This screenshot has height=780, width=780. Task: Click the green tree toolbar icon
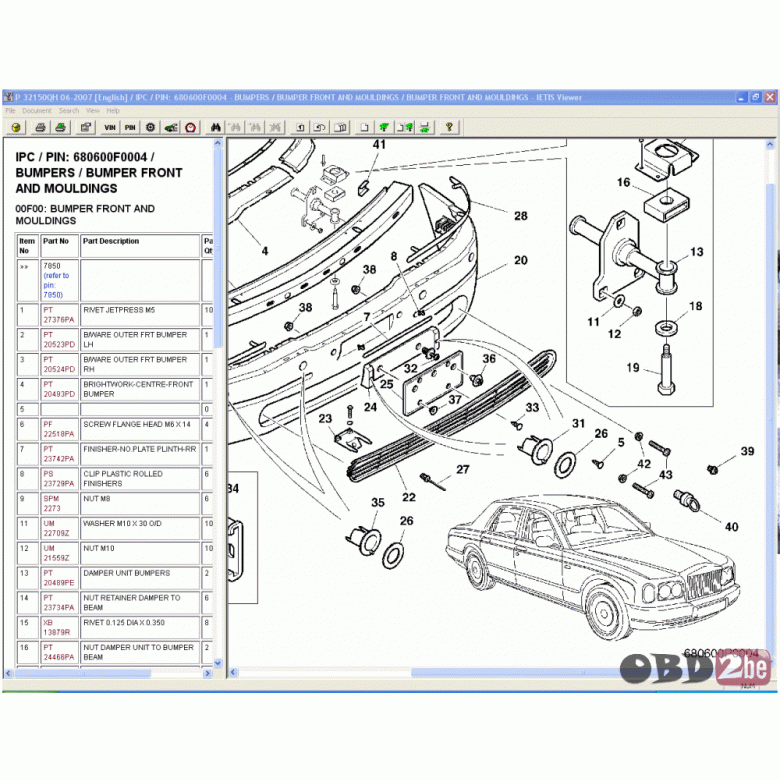(x=385, y=128)
